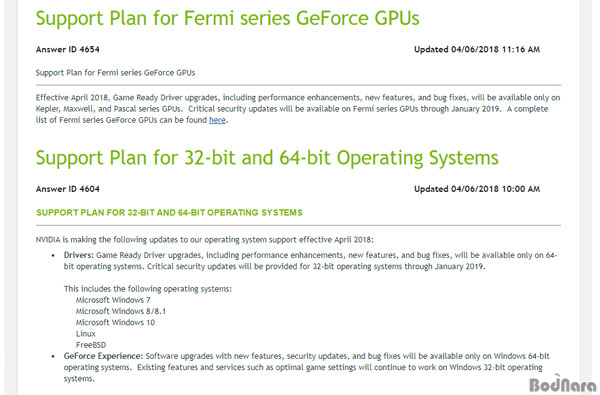Image resolution: width=600 pixels, height=395 pixels.
Task: Click the 'Microsoft Windows 7' list entry
Action: coord(113,300)
